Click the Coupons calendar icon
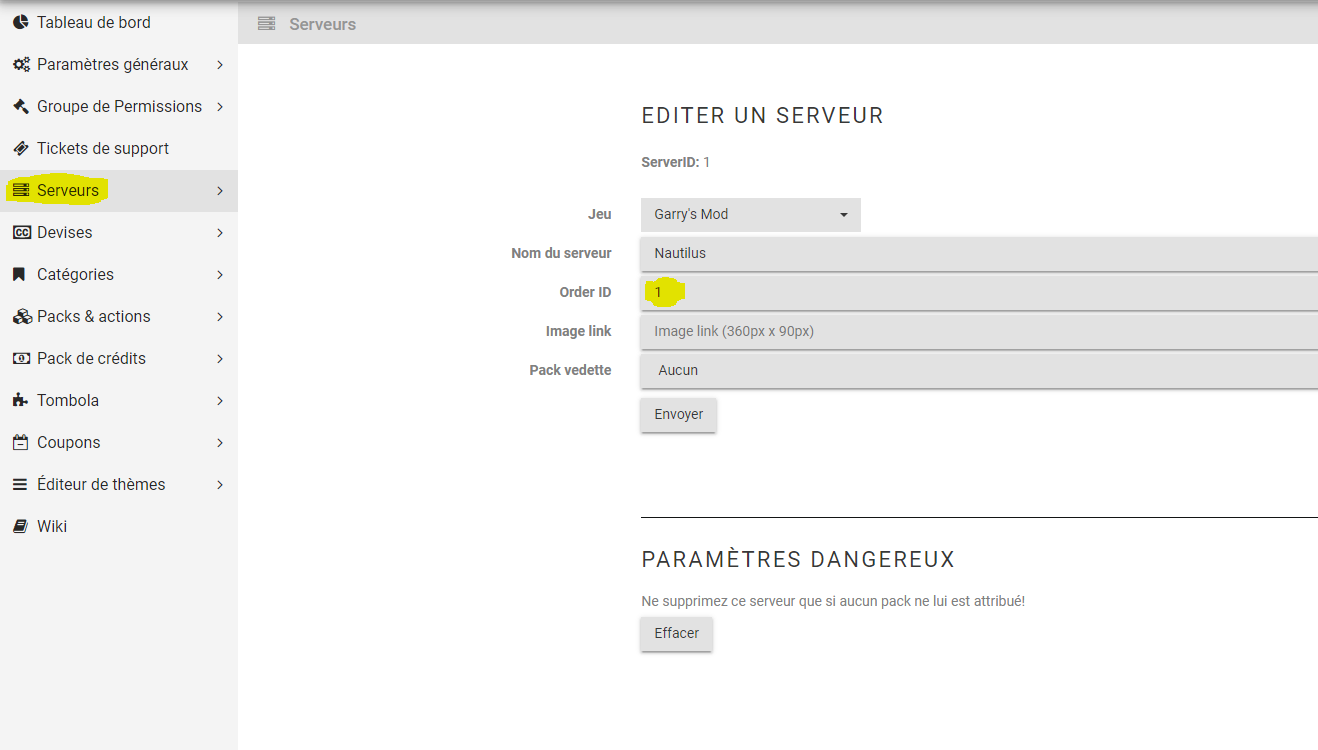The image size is (1318, 750). (20, 442)
